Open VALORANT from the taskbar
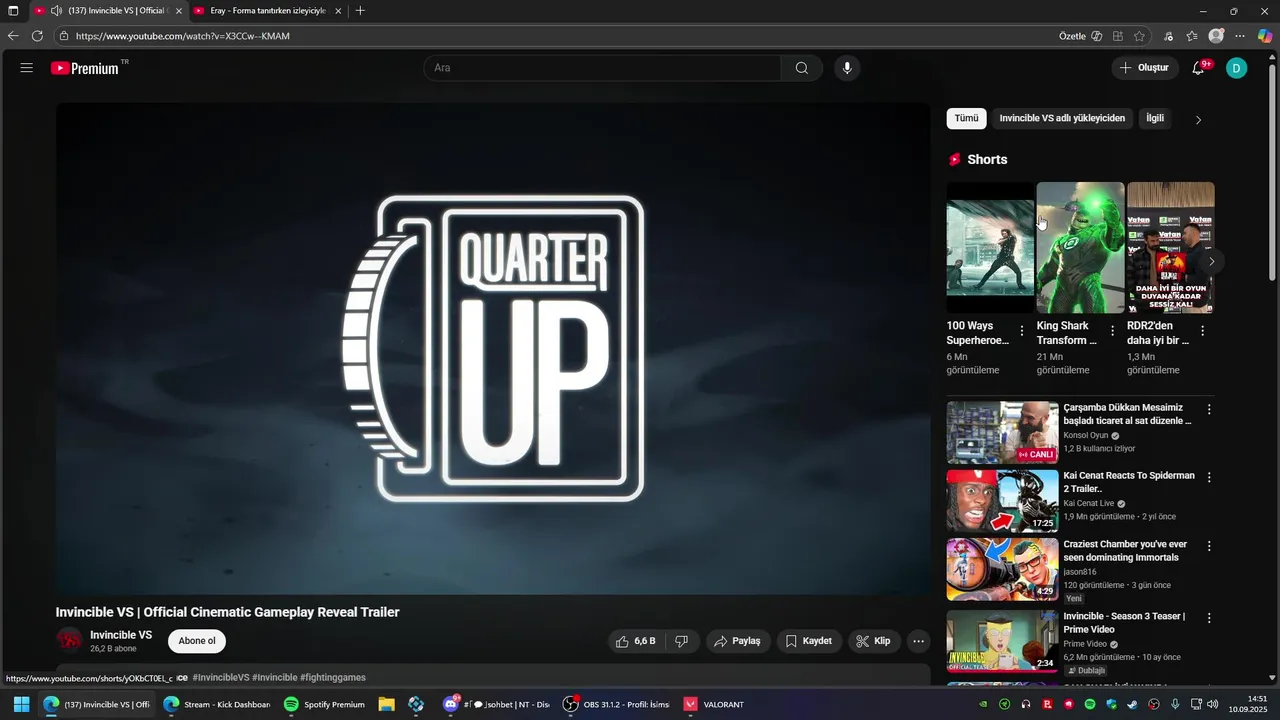 (x=714, y=704)
